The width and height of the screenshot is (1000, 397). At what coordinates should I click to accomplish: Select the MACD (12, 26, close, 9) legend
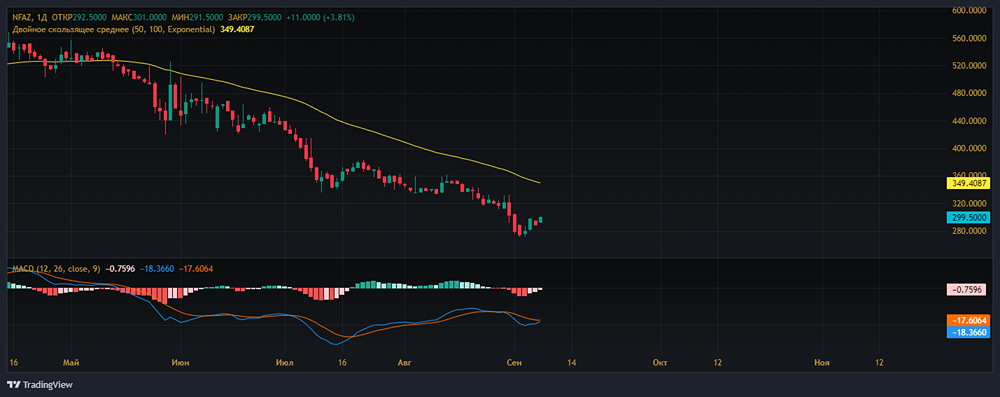57,269
